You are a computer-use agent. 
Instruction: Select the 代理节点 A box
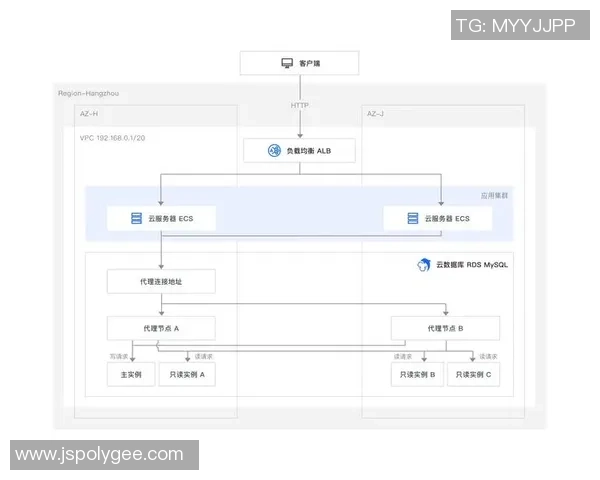(161, 327)
